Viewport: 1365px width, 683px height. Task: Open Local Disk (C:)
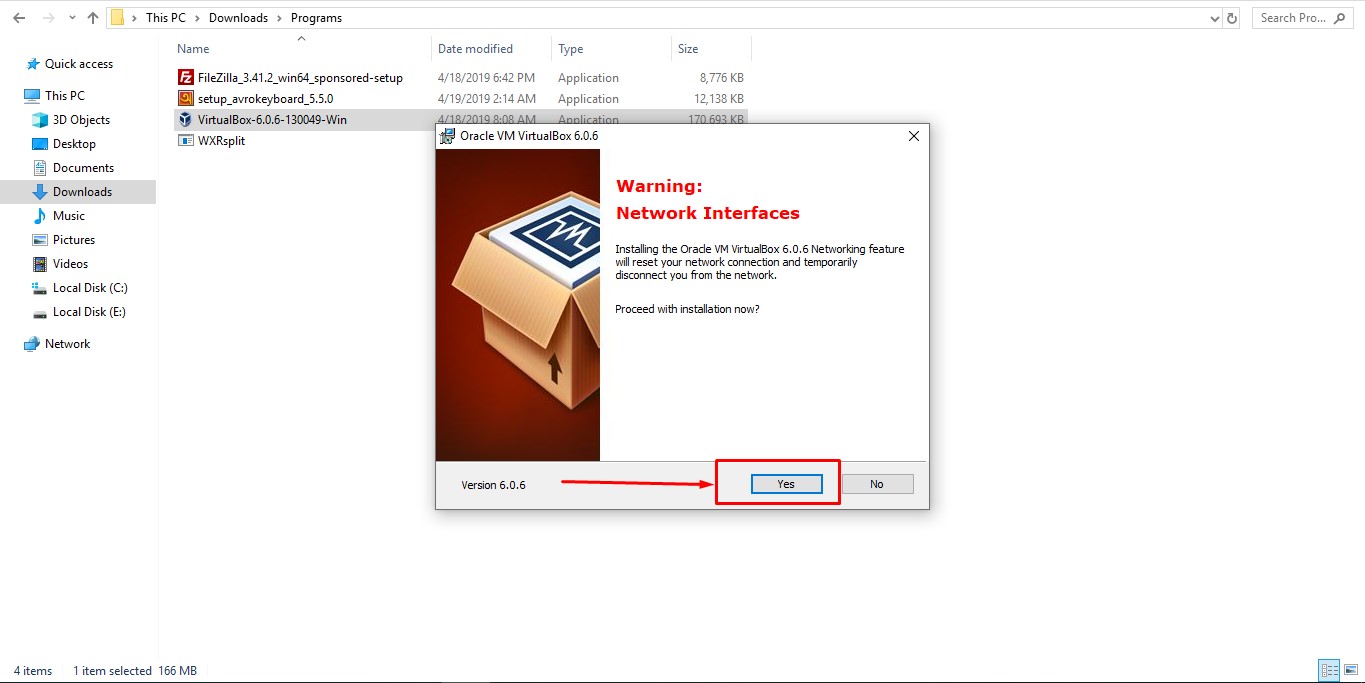(90, 288)
